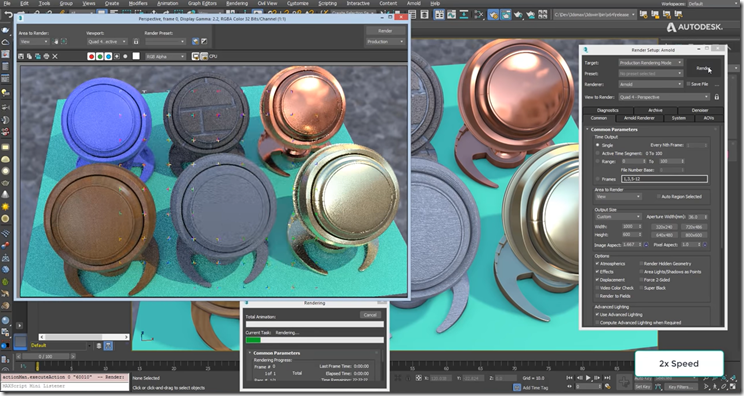Screen dimensions: 744x396
Task: Toggle the green channel button
Action: pyautogui.click(x=100, y=56)
